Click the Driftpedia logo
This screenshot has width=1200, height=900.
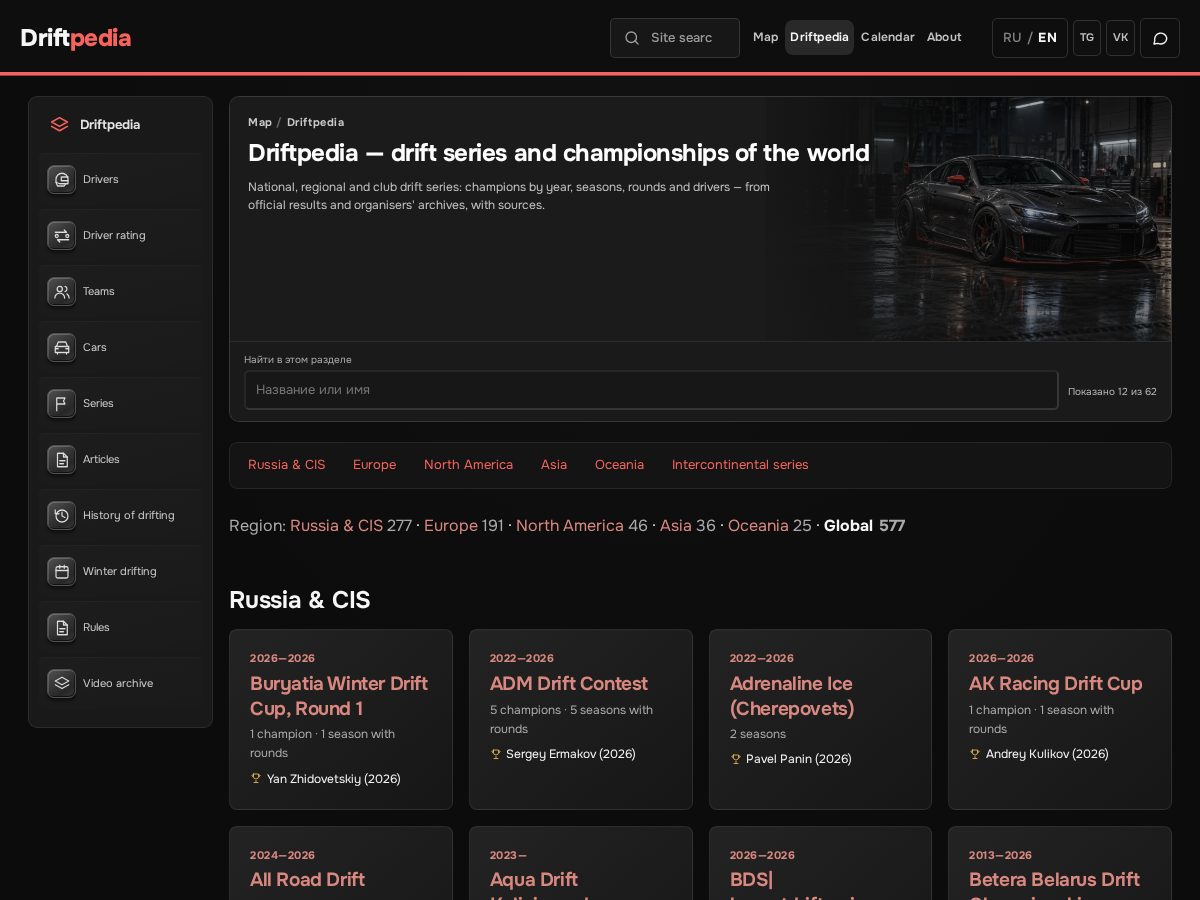tap(76, 38)
